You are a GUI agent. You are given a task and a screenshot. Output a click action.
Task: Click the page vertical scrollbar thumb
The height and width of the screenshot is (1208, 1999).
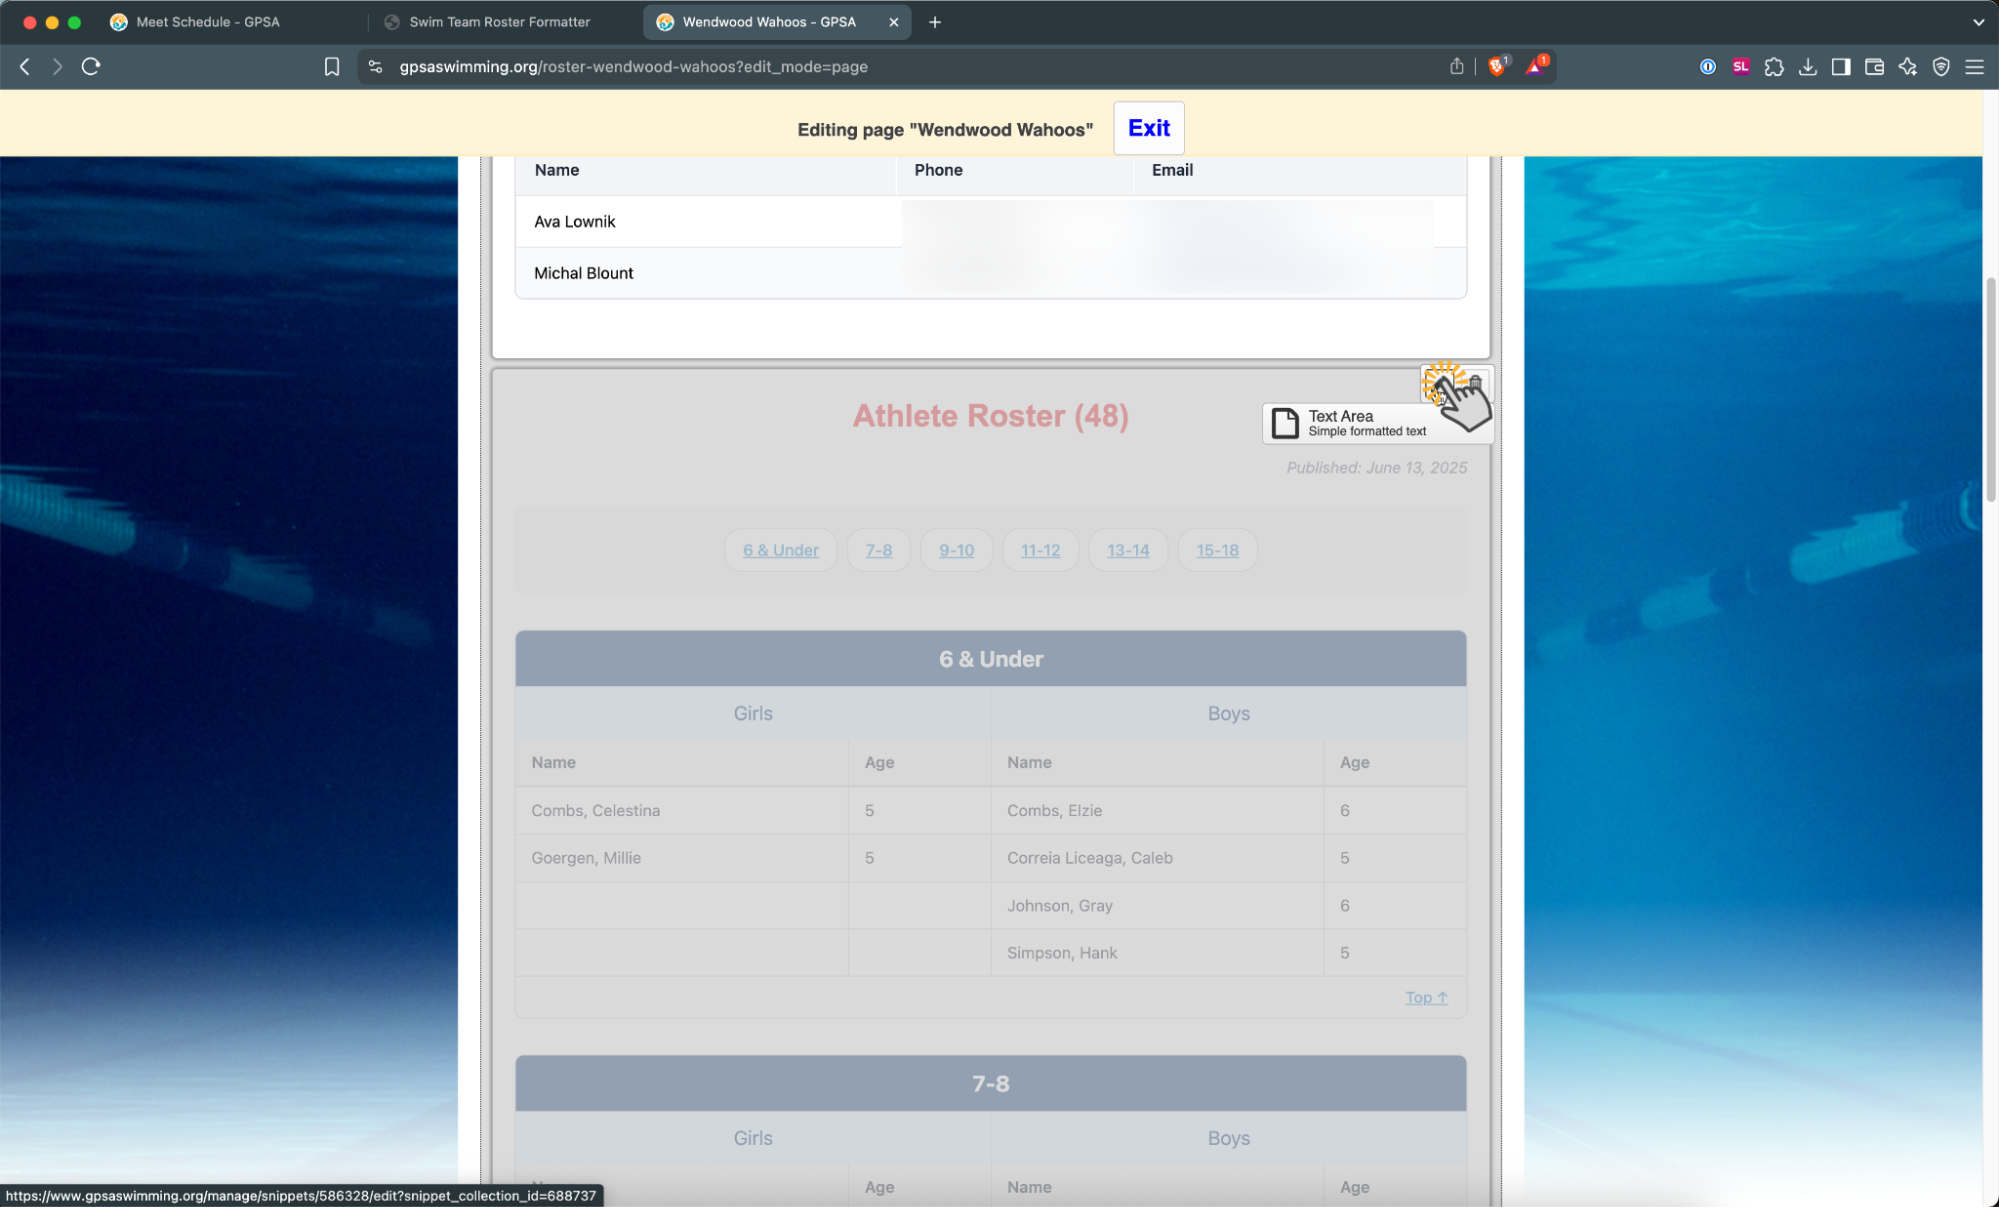point(1990,390)
